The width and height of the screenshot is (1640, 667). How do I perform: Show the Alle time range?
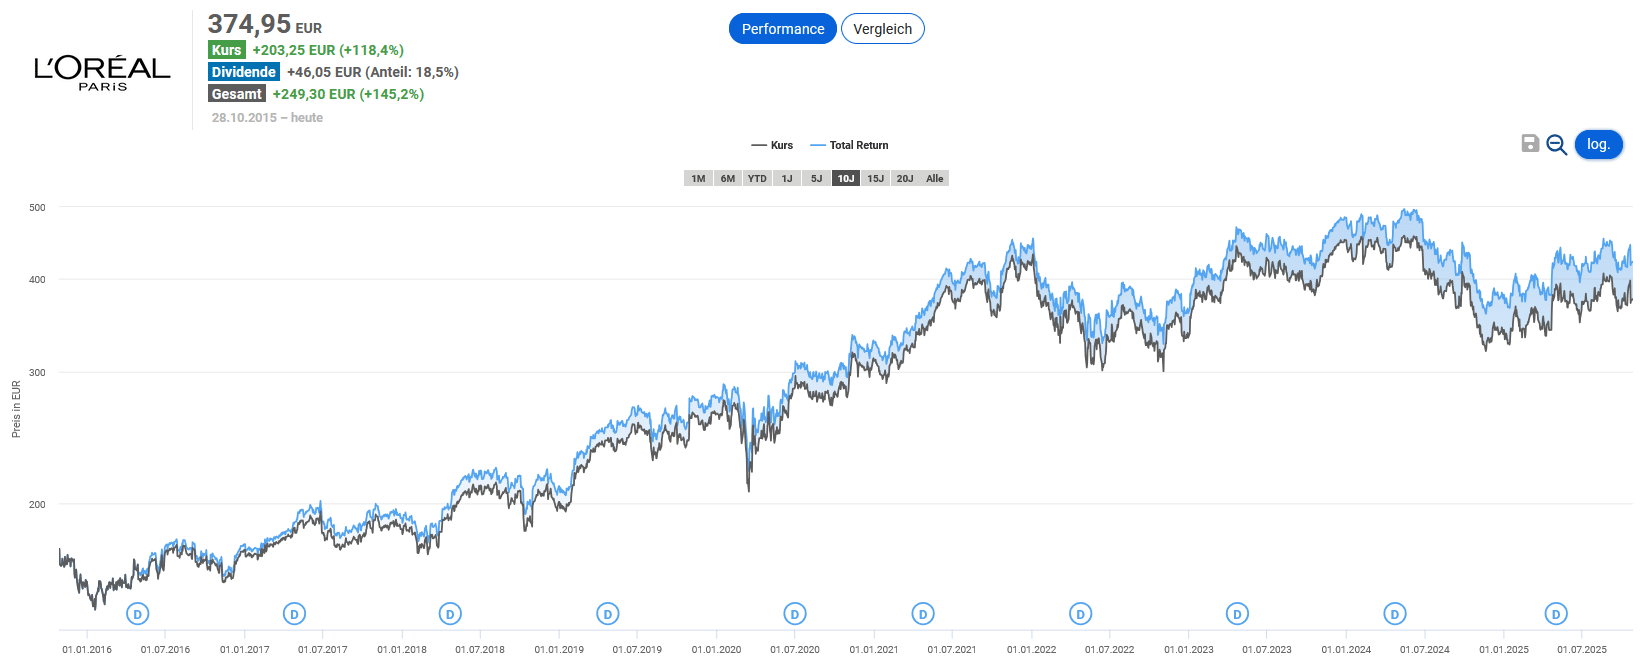[x=934, y=179]
